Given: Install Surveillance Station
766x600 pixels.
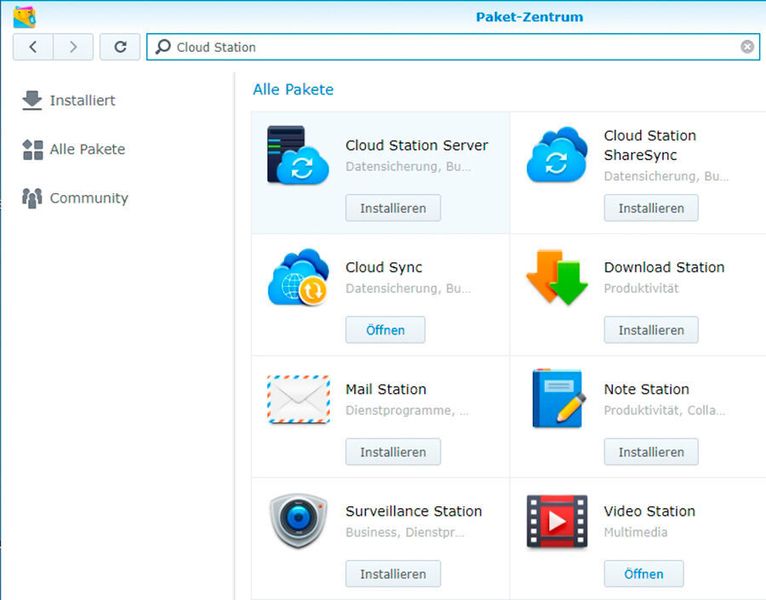Looking at the screenshot, I should point(393,574).
